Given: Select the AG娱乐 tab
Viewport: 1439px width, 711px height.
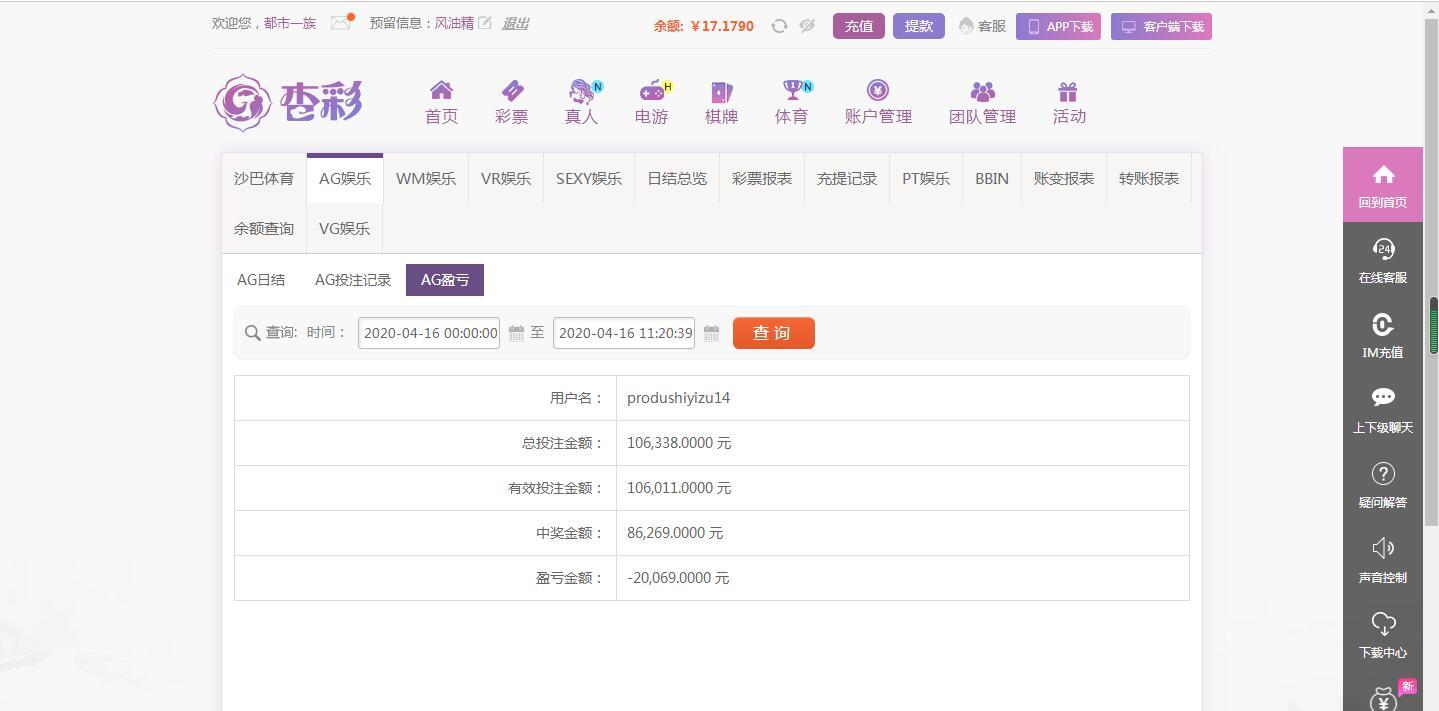Looking at the screenshot, I should click(x=345, y=178).
